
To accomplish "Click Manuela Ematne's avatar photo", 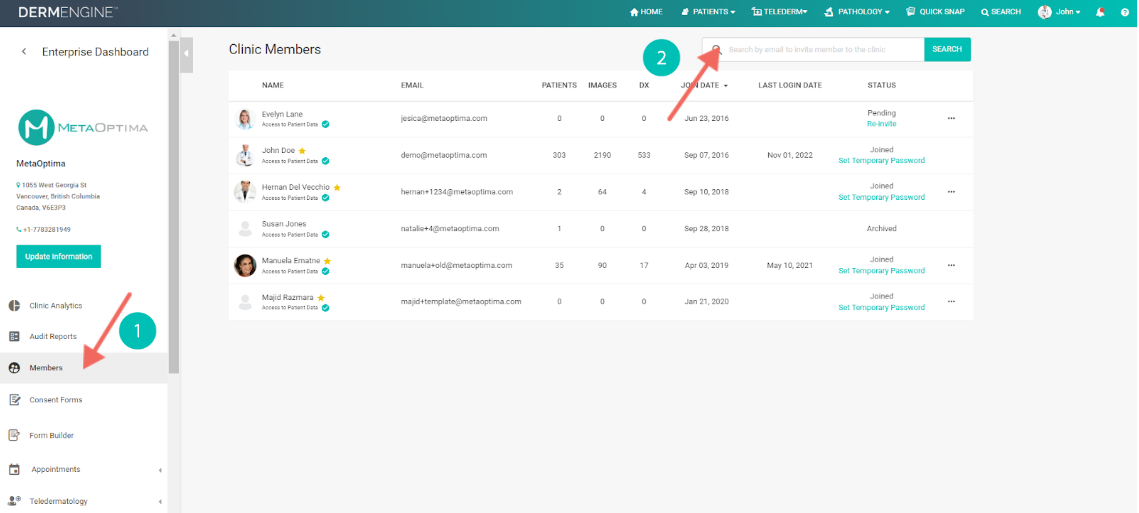I will pyautogui.click(x=245, y=265).
